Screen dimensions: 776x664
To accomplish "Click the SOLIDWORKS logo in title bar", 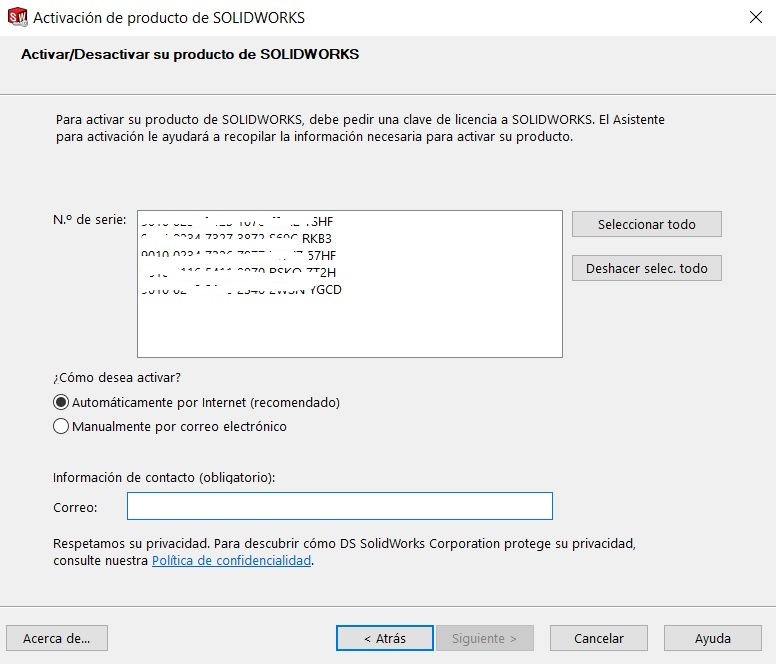I will click(x=17, y=17).
